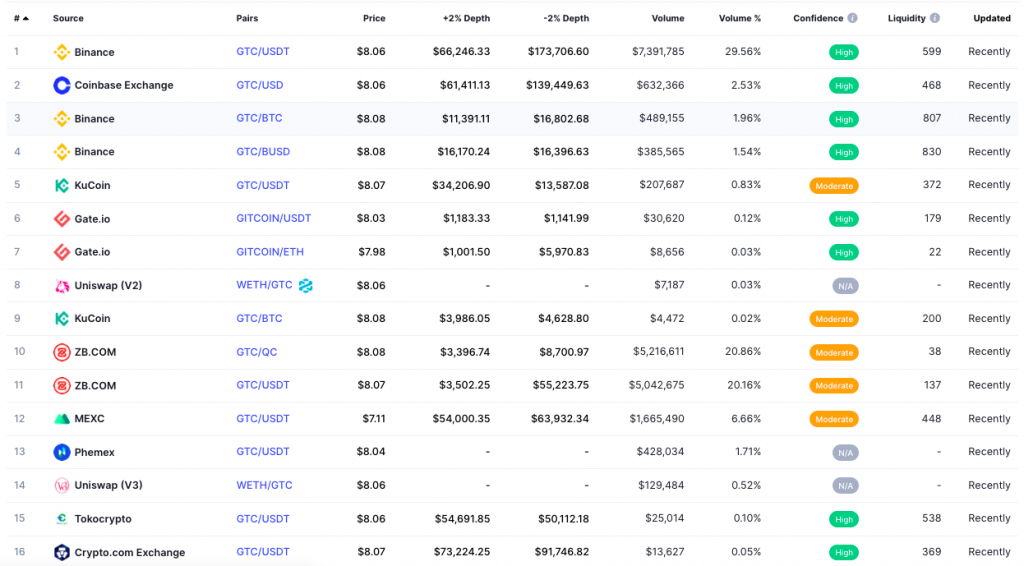This screenshot has width=1024, height=566.
Task: Open the GTC/USD pair link
Action: tap(259, 85)
